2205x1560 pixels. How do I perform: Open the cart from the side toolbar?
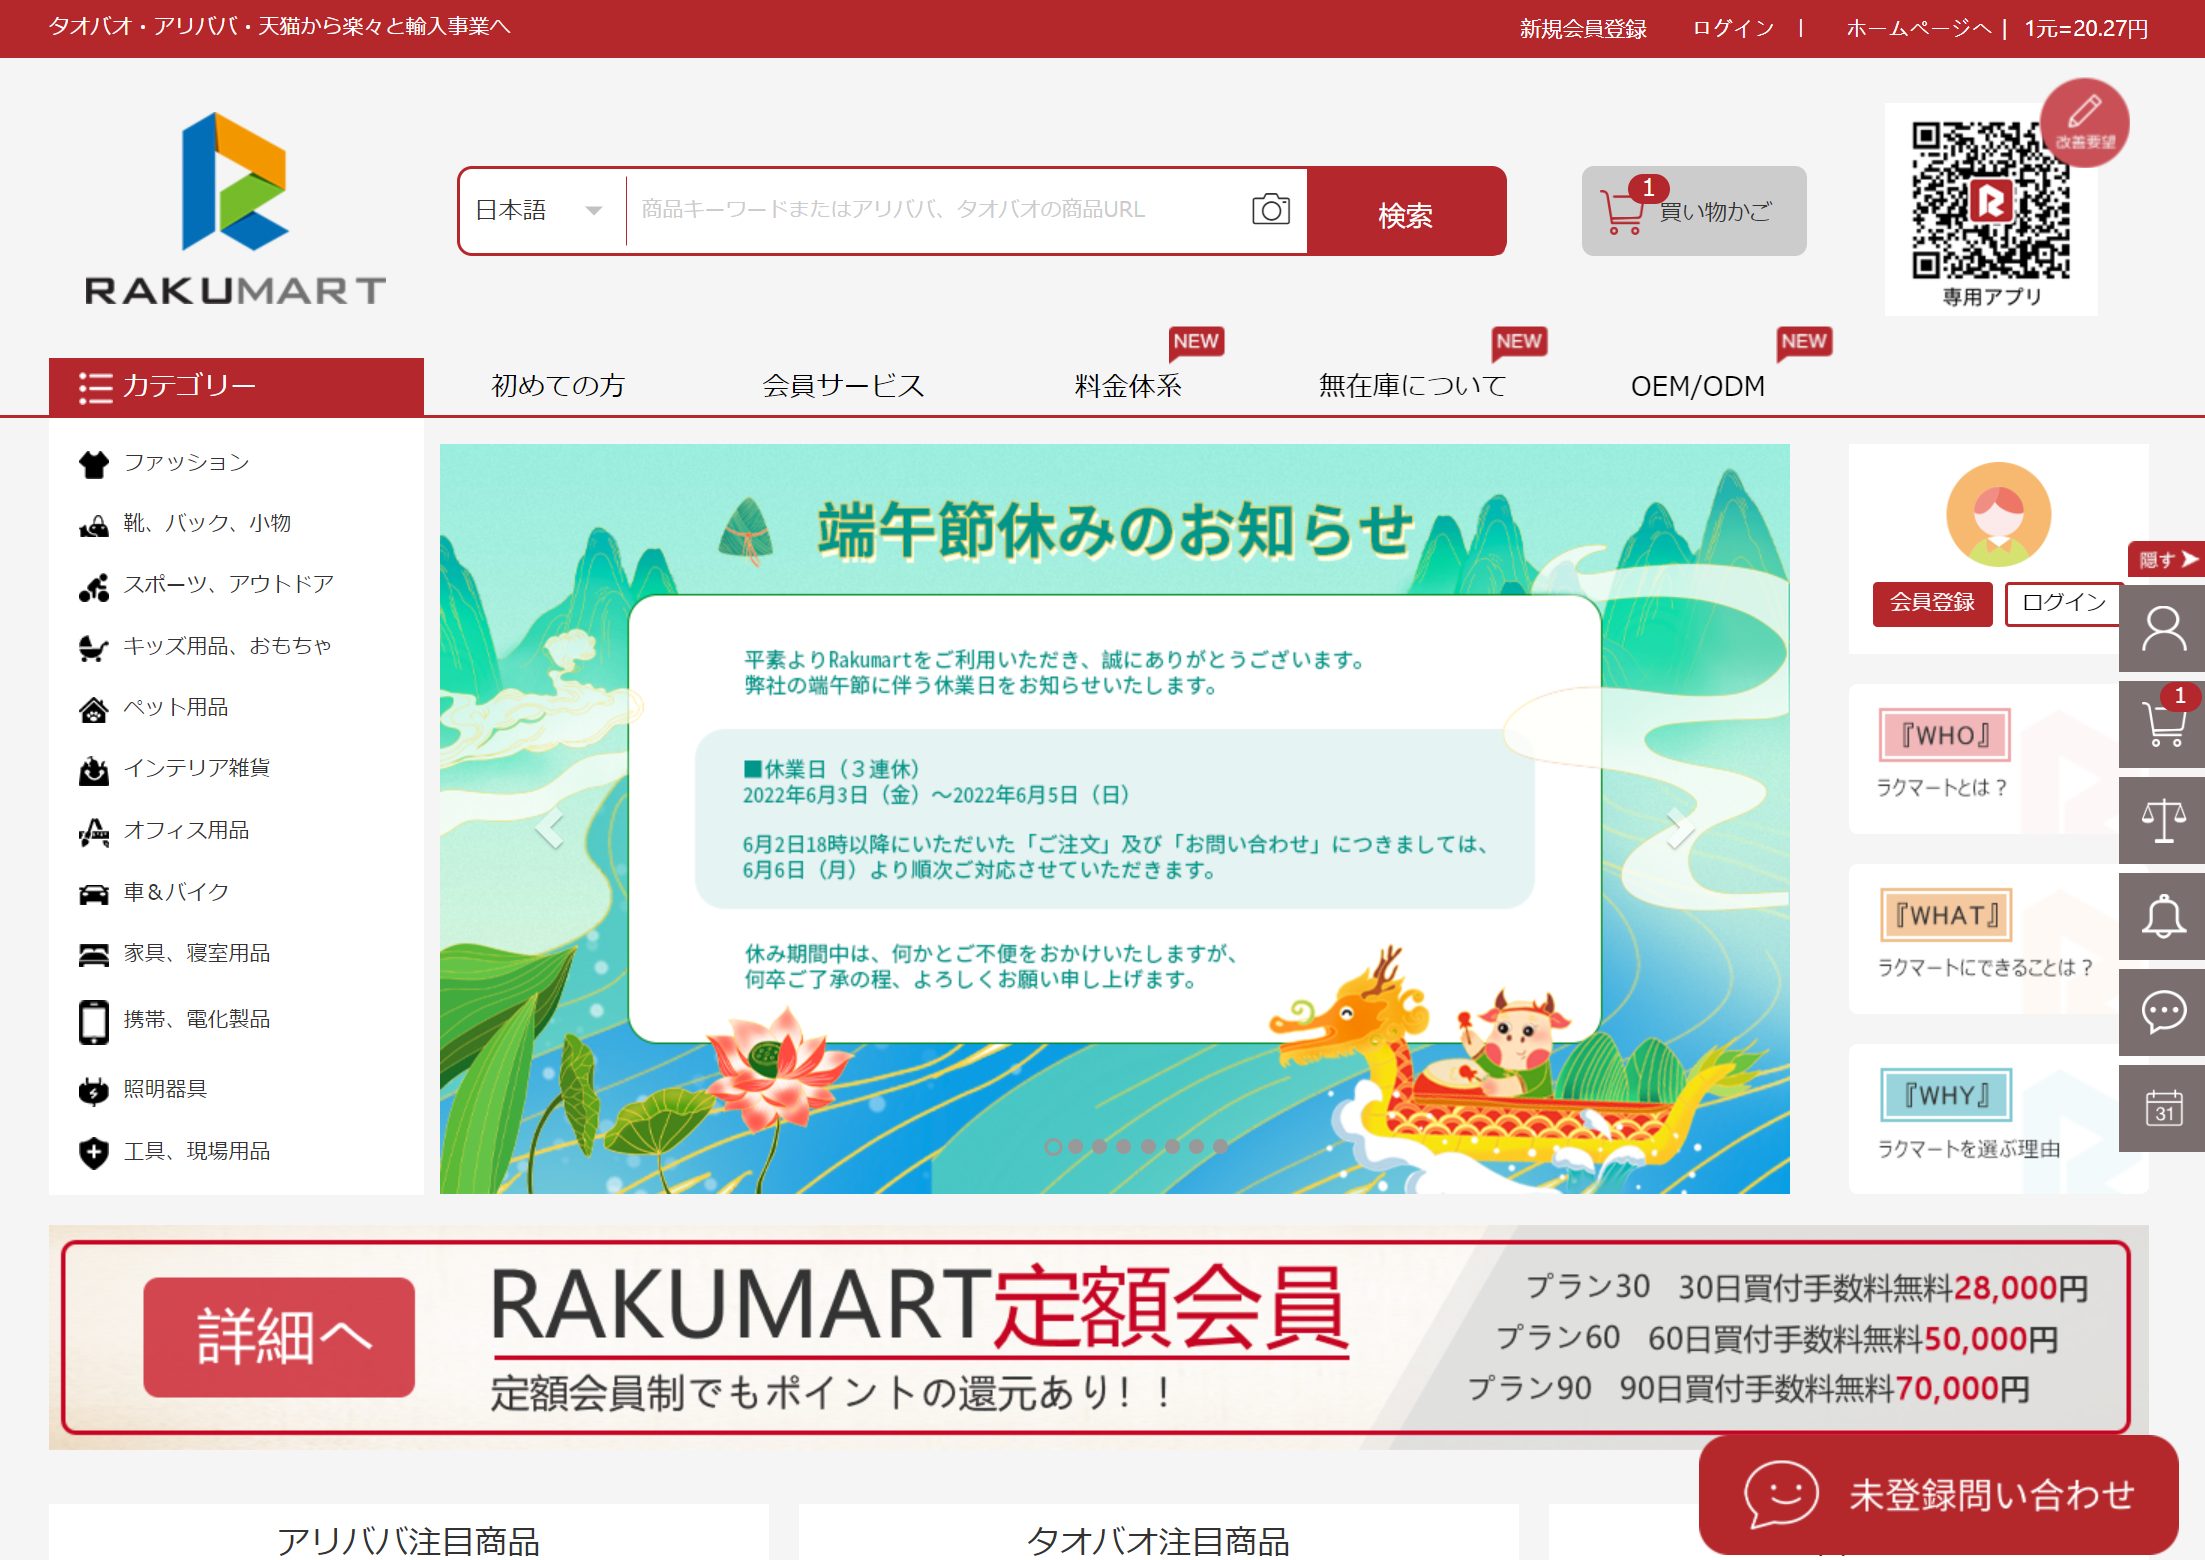pyautogui.click(x=2163, y=725)
